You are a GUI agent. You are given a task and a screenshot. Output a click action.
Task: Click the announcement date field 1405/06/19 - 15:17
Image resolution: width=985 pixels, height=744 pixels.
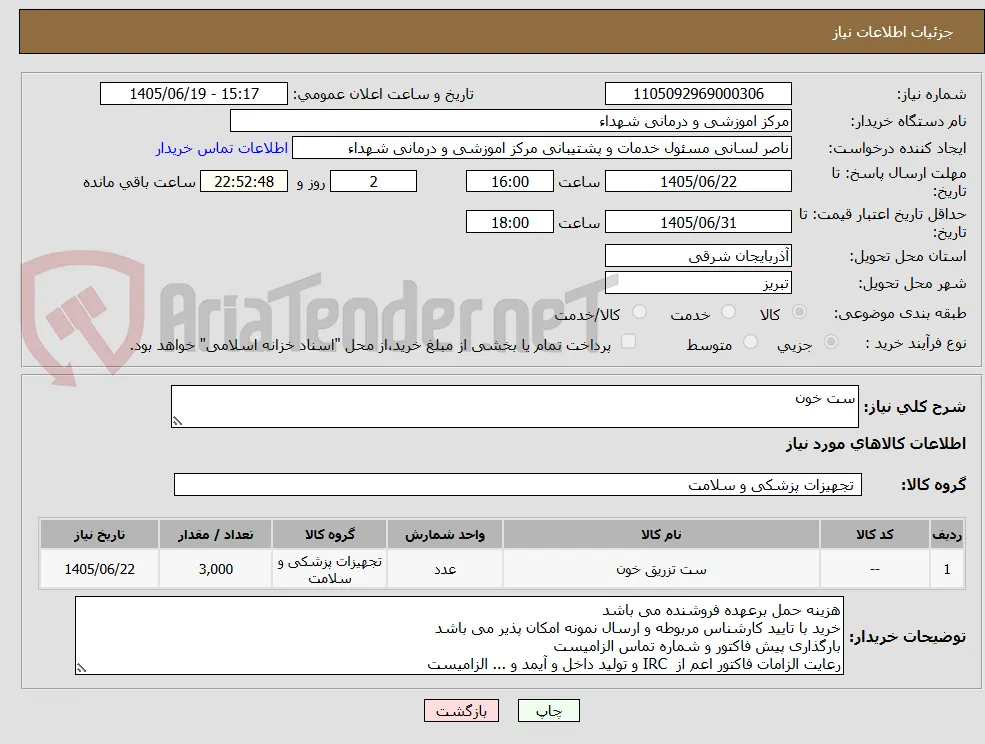(x=193, y=94)
